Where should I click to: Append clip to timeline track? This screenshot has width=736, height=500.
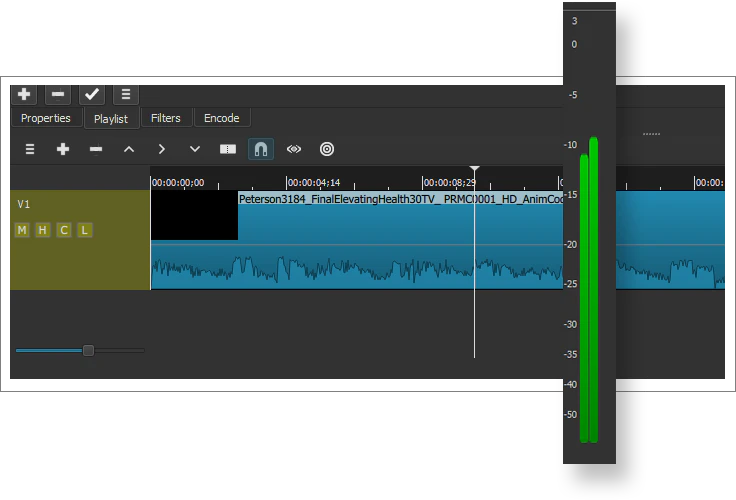(62, 149)
